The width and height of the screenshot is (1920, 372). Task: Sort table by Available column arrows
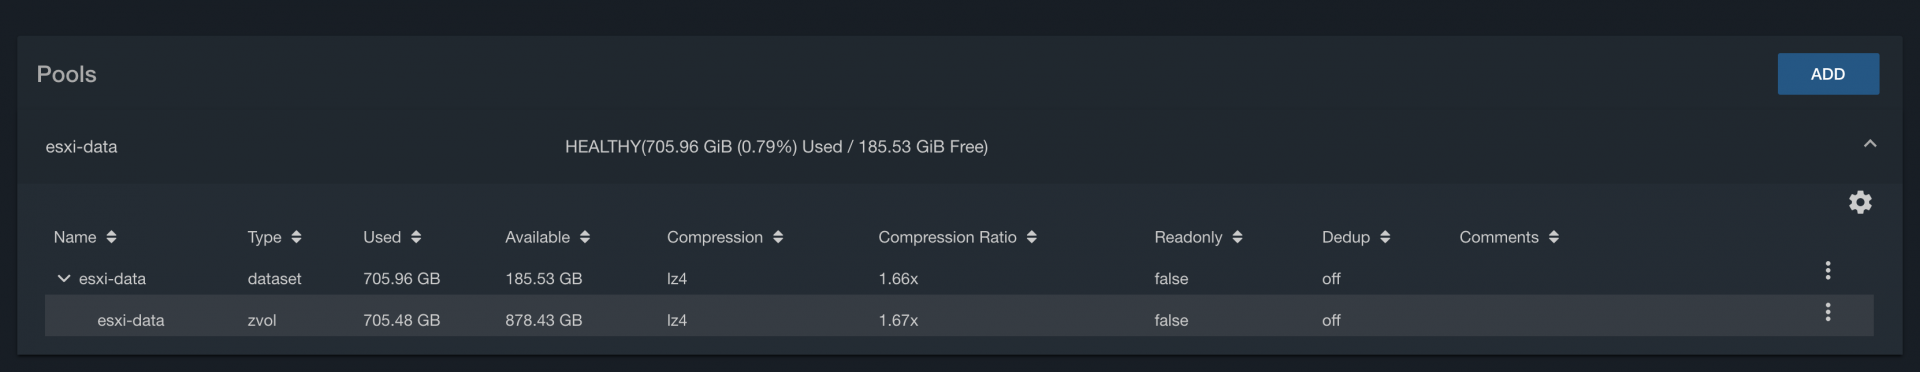(x=585, y=237)
